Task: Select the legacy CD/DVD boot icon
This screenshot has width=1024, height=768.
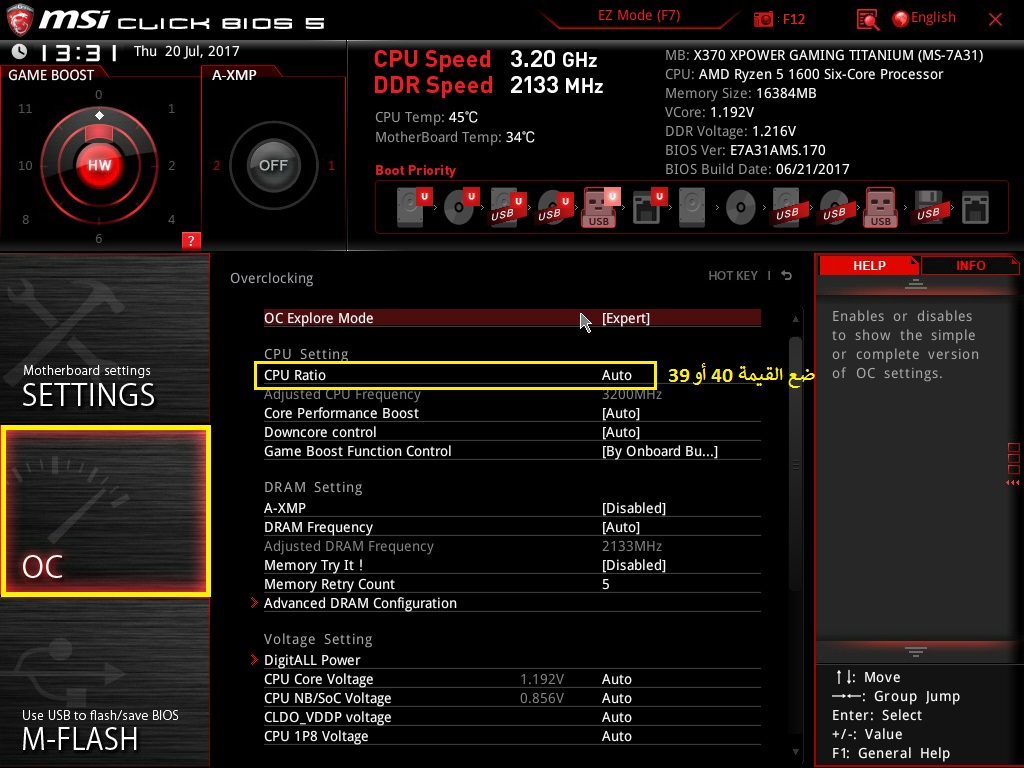Action: point(741,208)
